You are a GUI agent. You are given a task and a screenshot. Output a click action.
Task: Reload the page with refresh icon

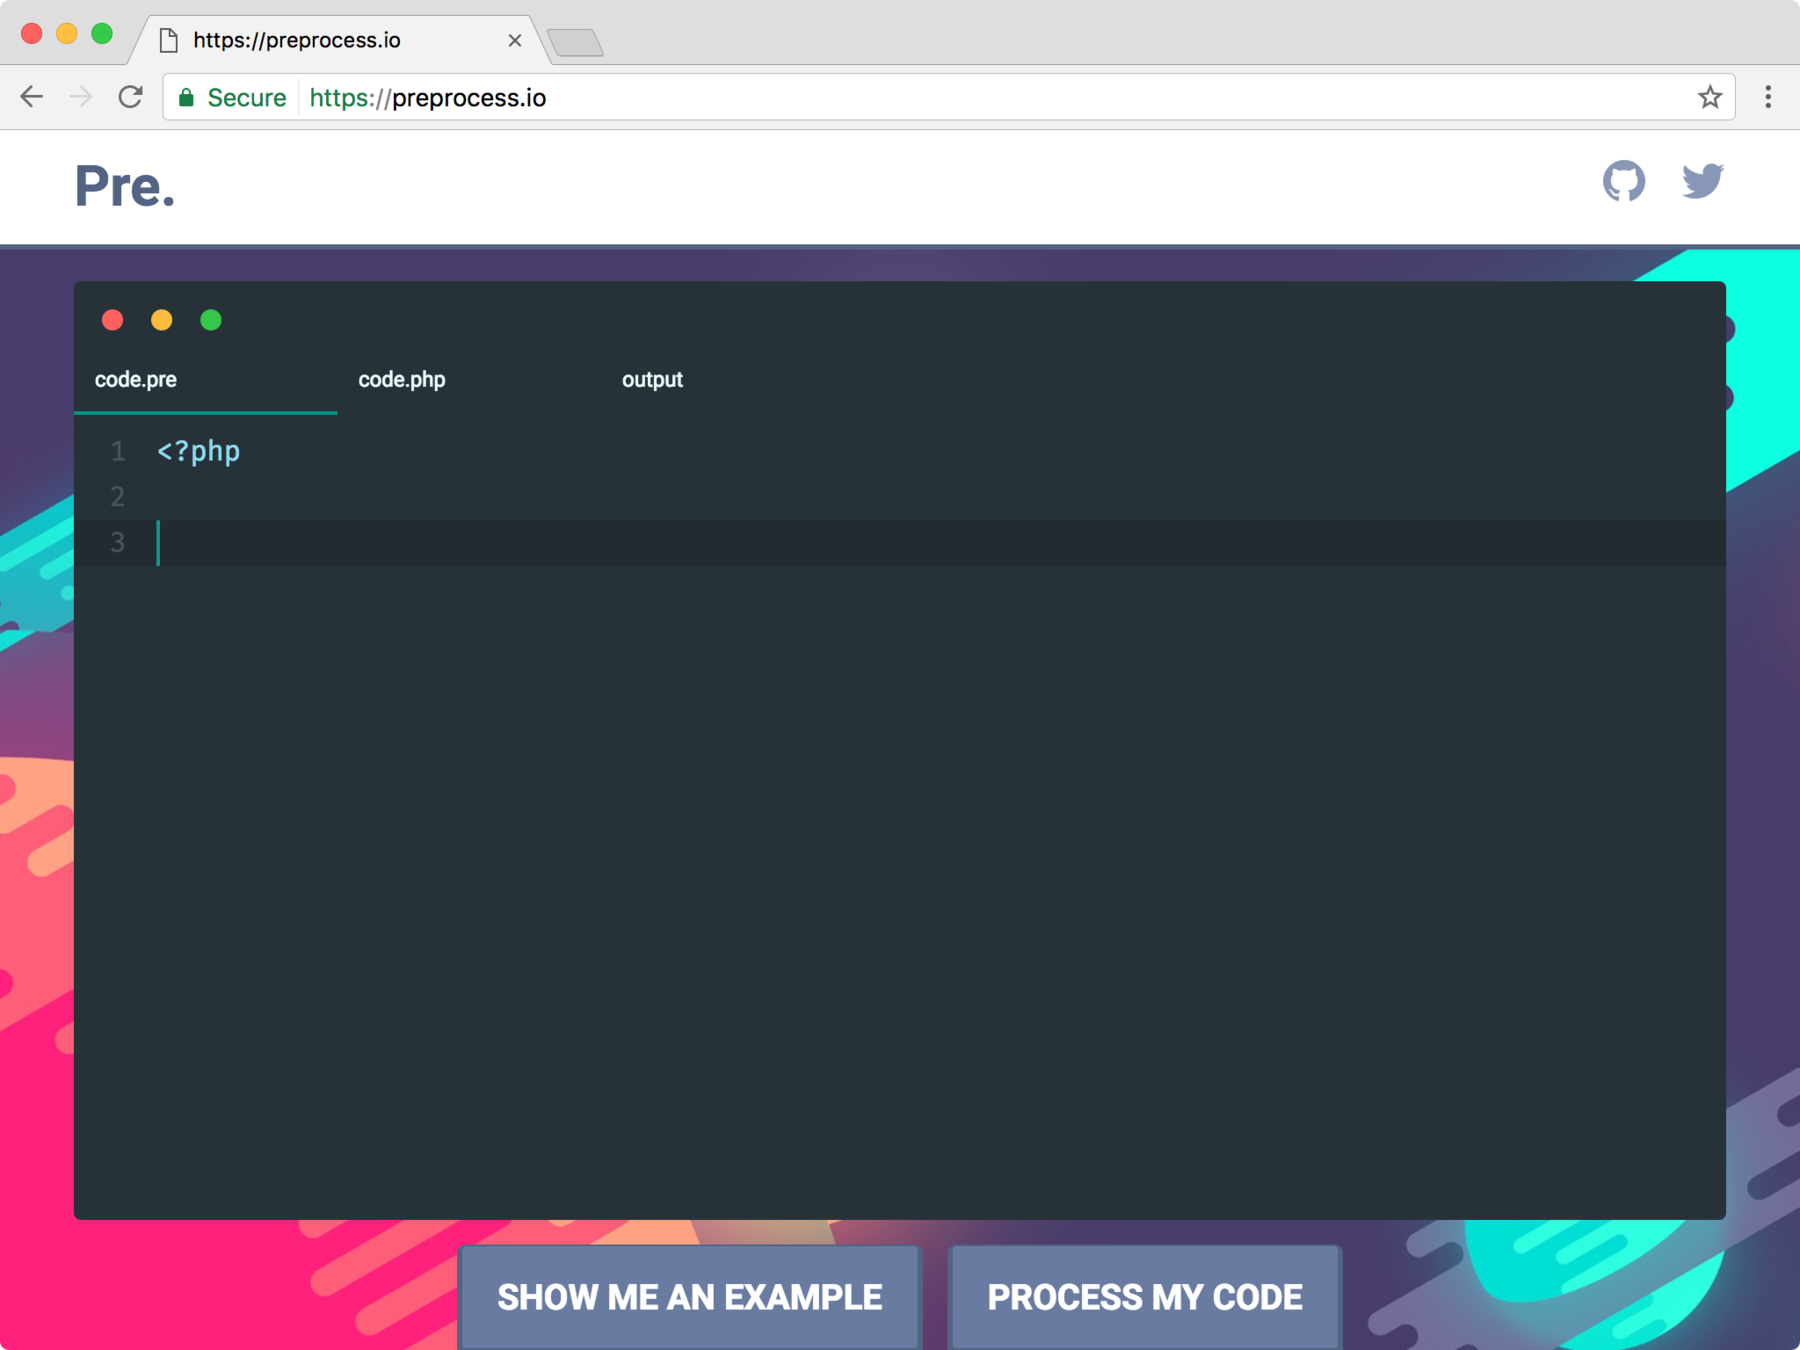coord(131,97)
